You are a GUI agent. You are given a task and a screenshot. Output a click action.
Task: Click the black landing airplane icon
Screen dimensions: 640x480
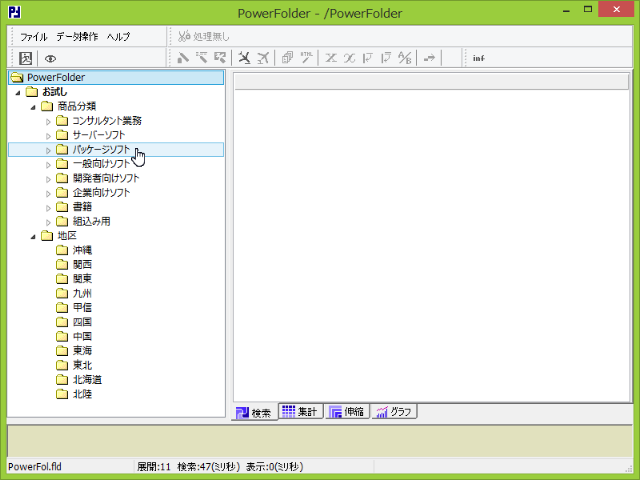click(244, 58)
